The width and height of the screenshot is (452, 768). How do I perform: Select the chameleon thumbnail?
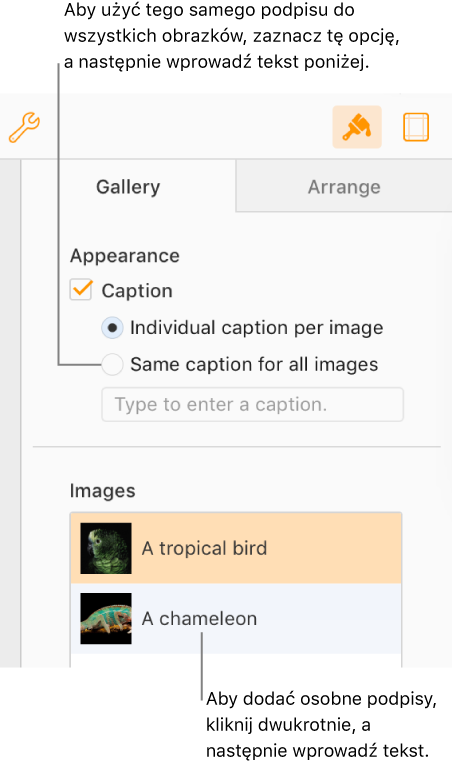coord(106,619)
